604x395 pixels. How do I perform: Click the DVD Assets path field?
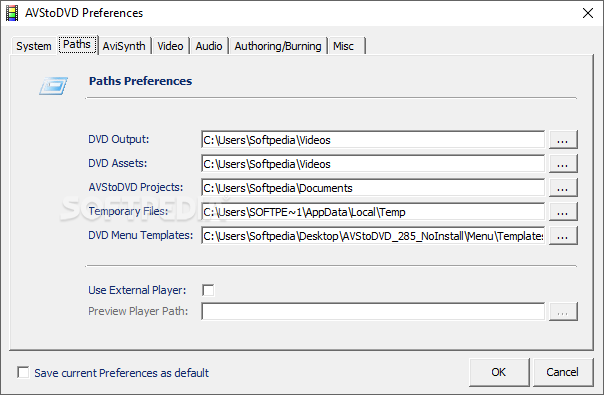(x=373, y=163)
